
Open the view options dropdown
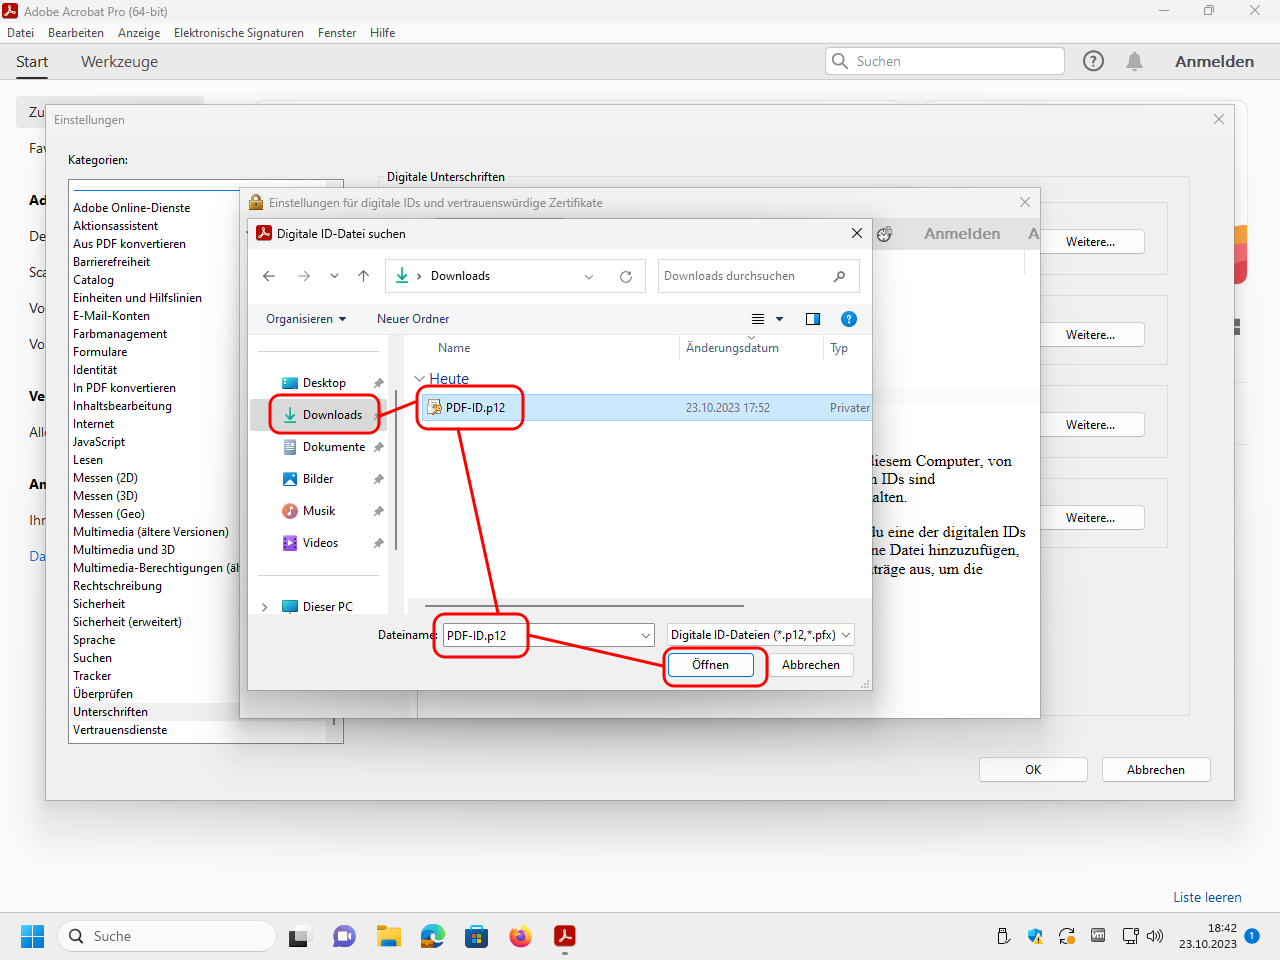click(x=779, y=319)
